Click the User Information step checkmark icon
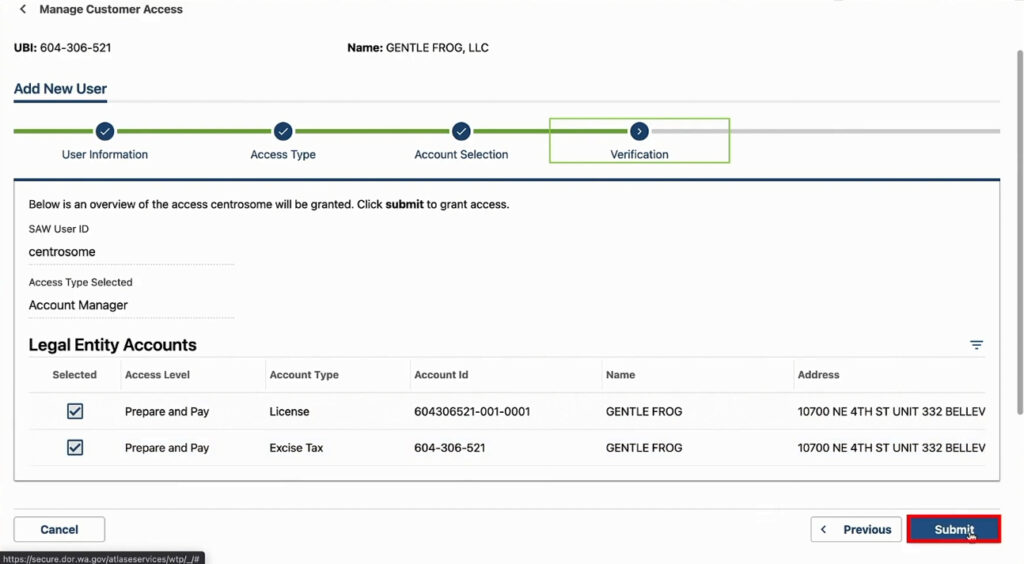 pos(105,131)
